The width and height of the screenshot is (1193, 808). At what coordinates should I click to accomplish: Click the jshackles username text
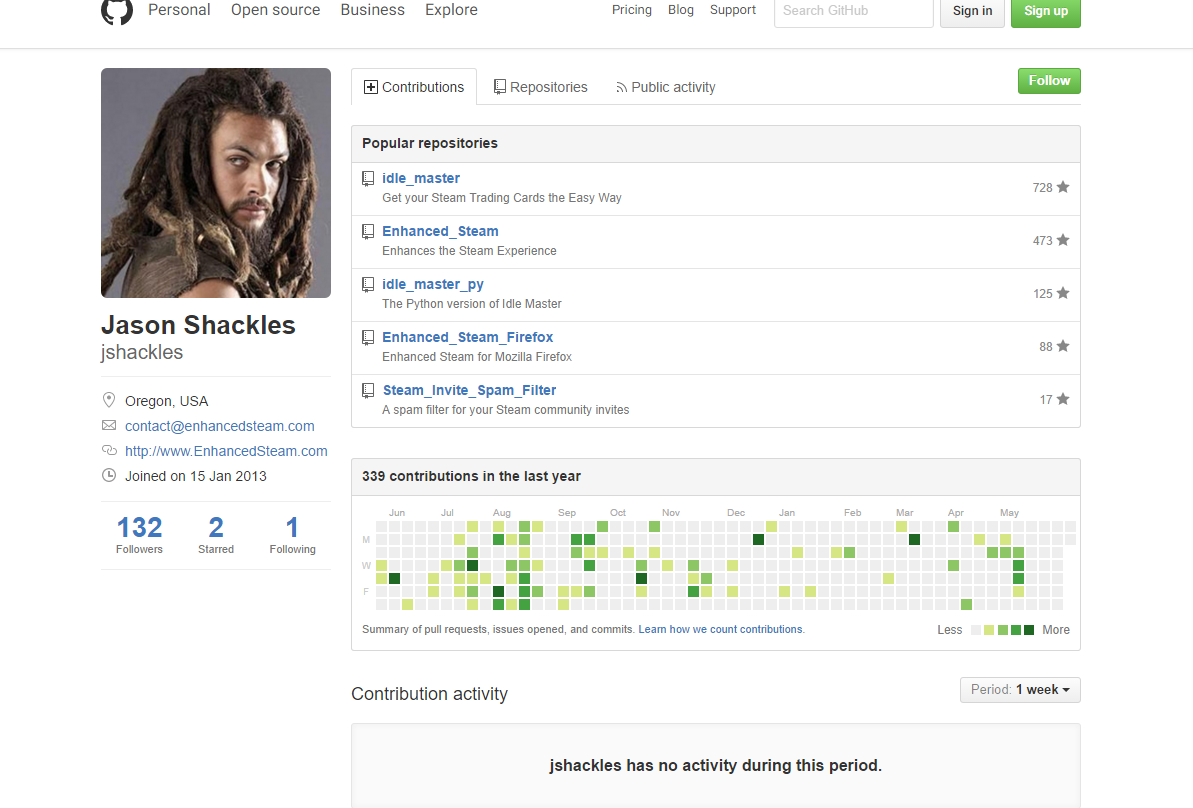pos(142,352)
